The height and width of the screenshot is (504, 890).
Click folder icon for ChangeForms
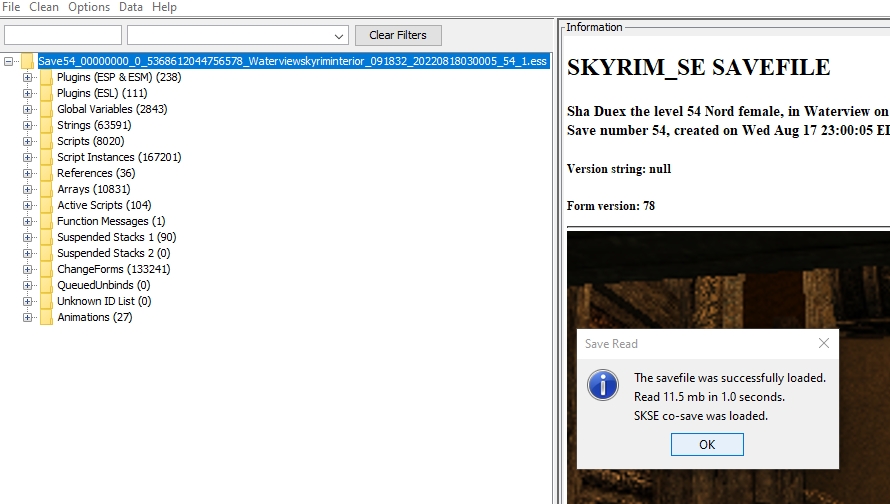(x=47, y=269)
